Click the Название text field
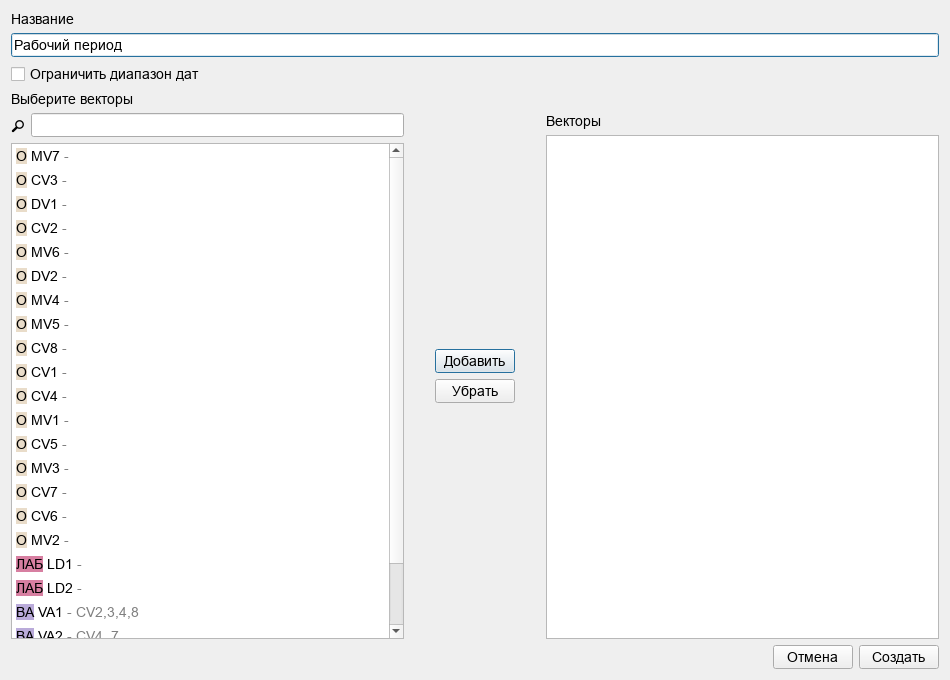 coord(474,45)
